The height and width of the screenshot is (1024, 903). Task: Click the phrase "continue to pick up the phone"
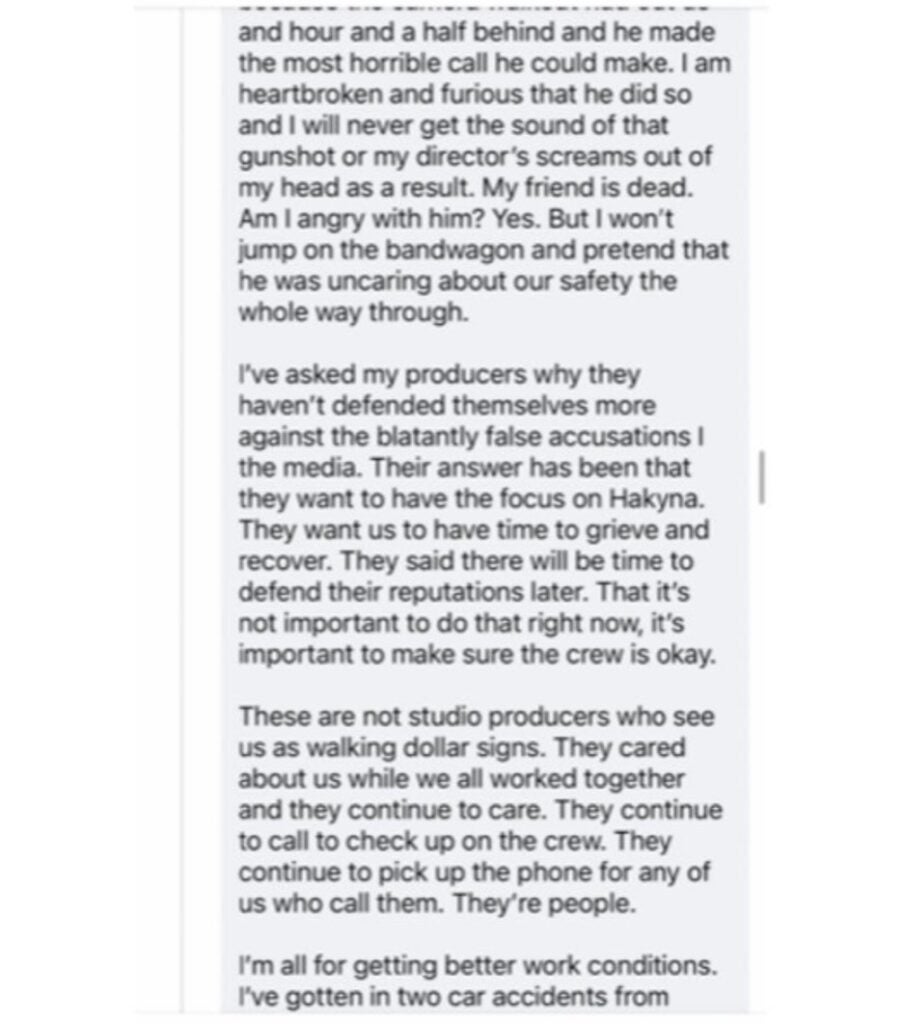pos(411,873)
